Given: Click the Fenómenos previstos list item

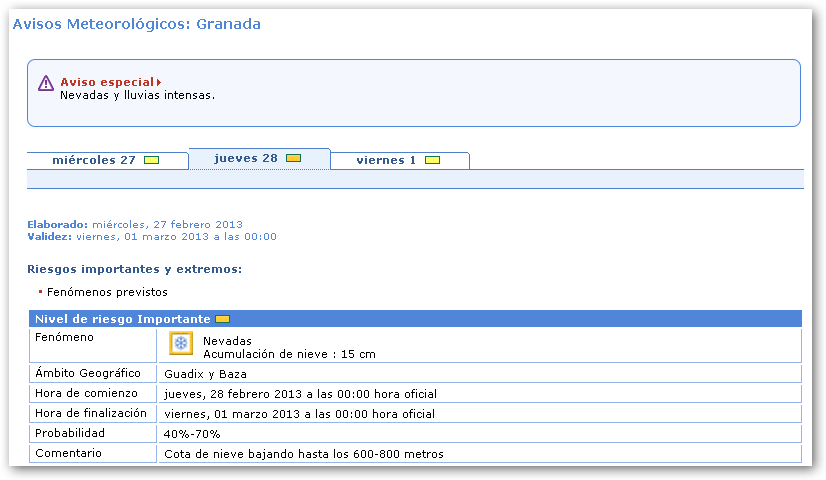Looking at the screenshot, I should [x=107, y=292].
